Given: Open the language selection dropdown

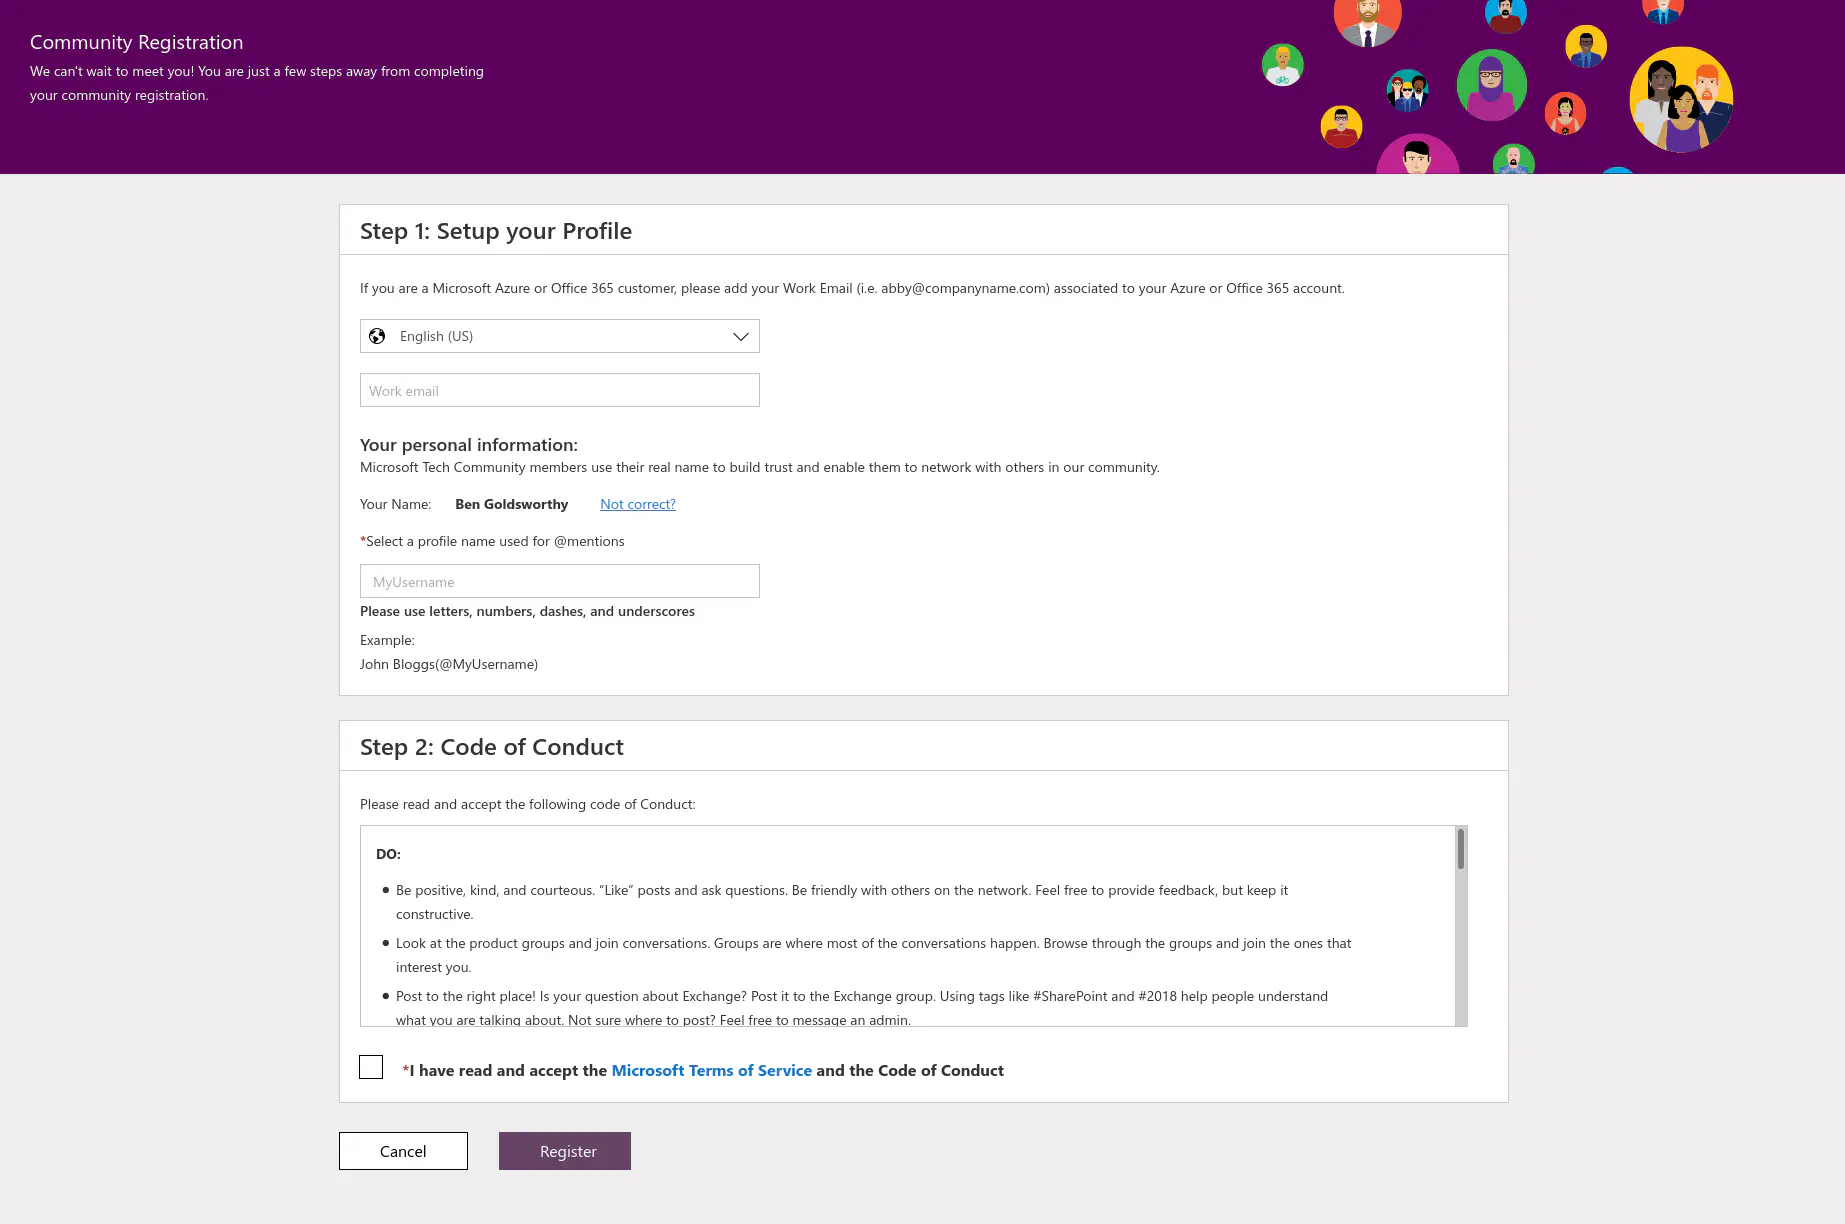Looking at the screenshot, I should (x=559, y=336).
